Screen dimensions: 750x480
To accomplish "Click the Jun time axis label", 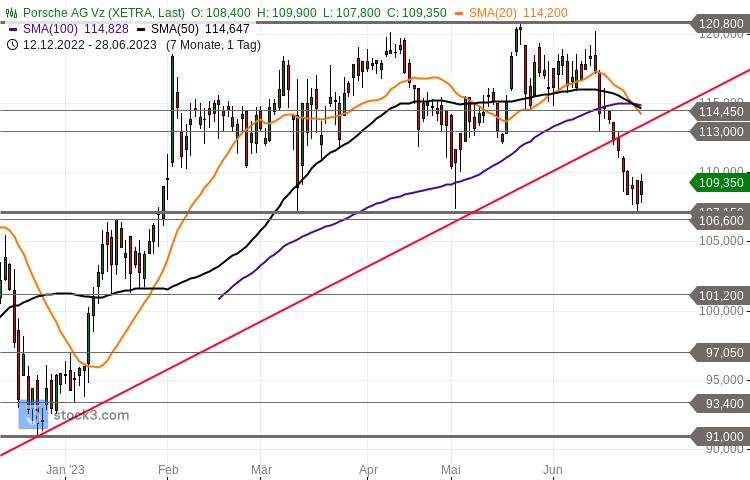I will pos(552,469).
